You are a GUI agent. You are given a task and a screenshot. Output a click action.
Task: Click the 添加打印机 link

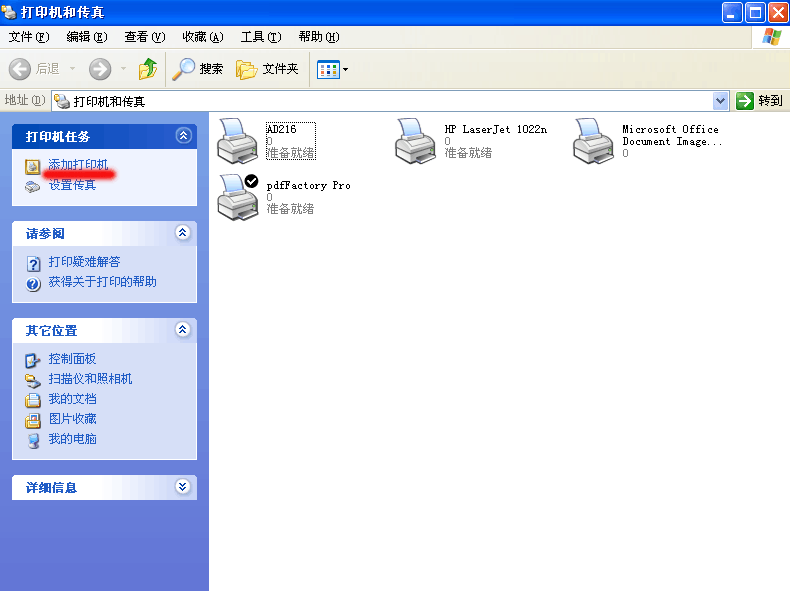[x=78, y=165]
